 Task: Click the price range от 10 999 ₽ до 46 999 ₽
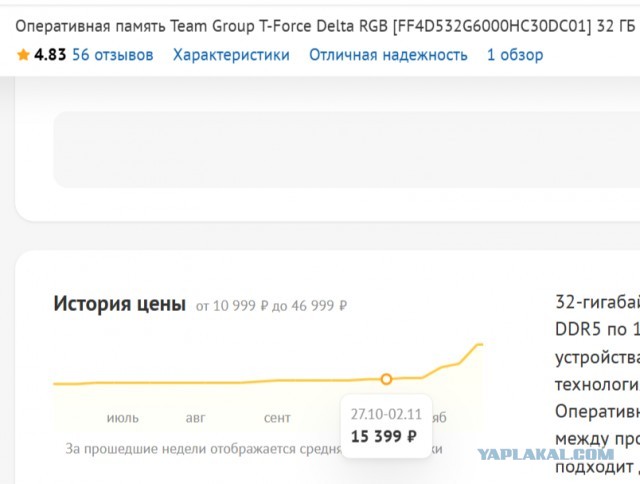pyautogui.click(x=271, y=306)
